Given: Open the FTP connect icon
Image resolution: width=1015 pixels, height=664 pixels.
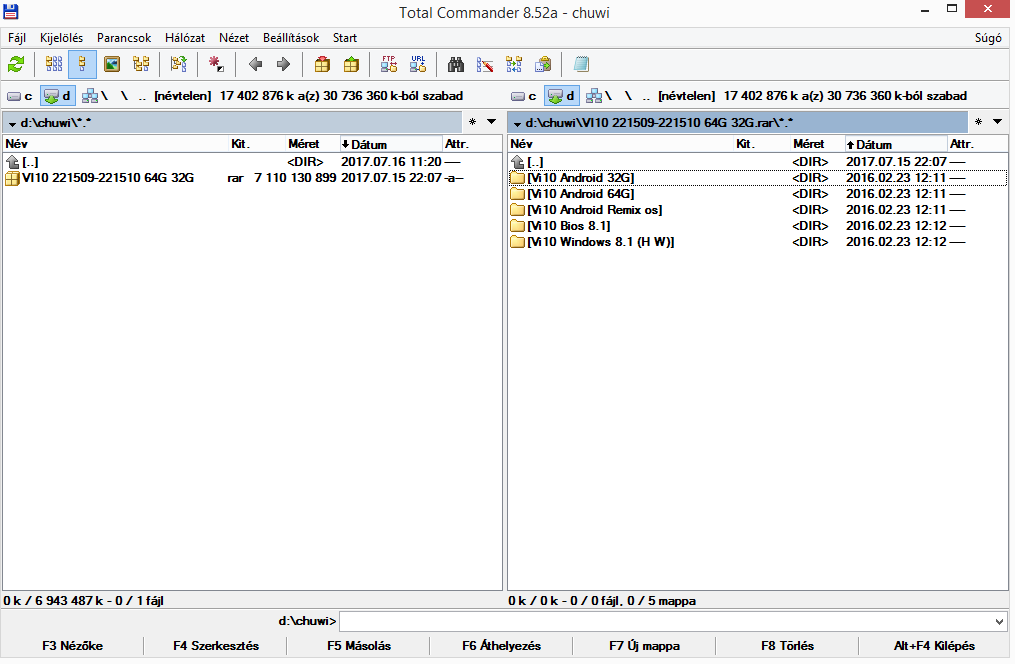Looking at the screenshot, I should pyautogui.click(x=388, y=64).
